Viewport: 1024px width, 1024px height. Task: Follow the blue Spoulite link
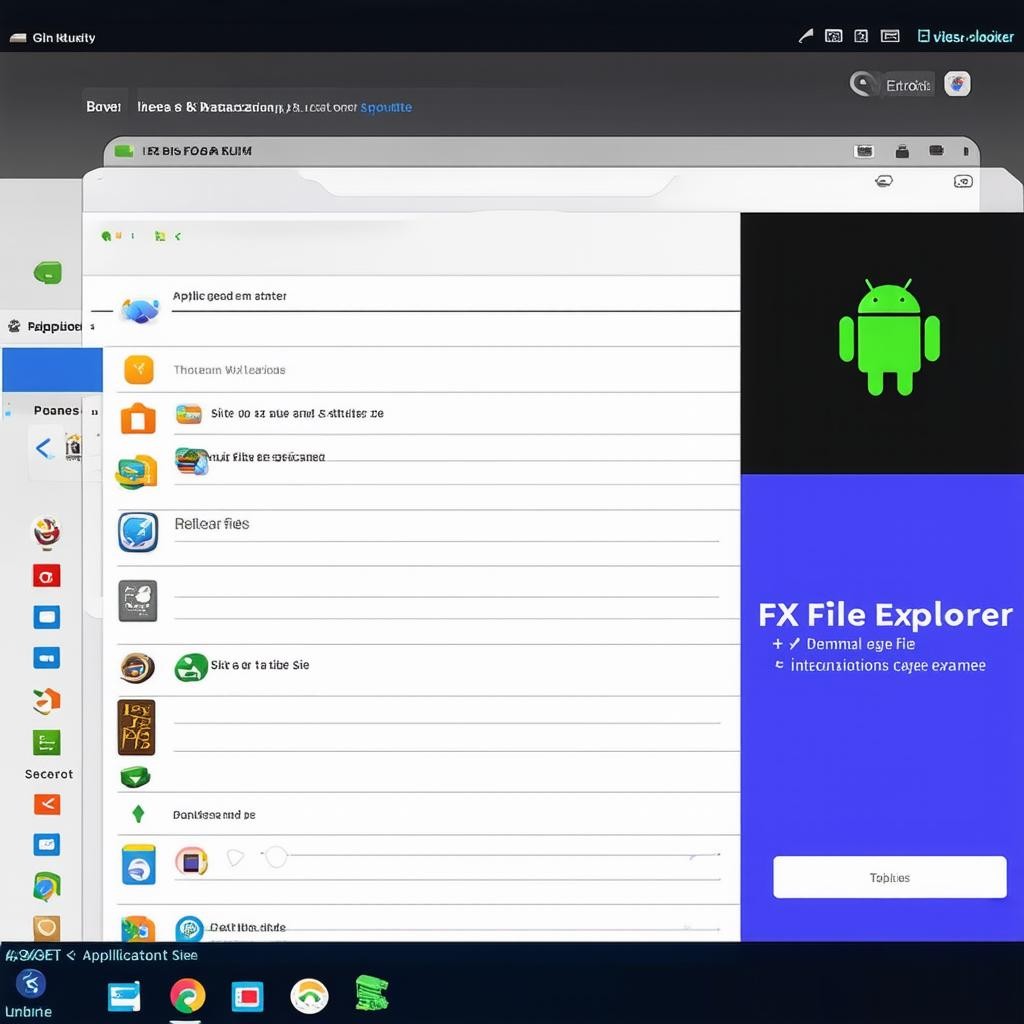click(386, 108)
